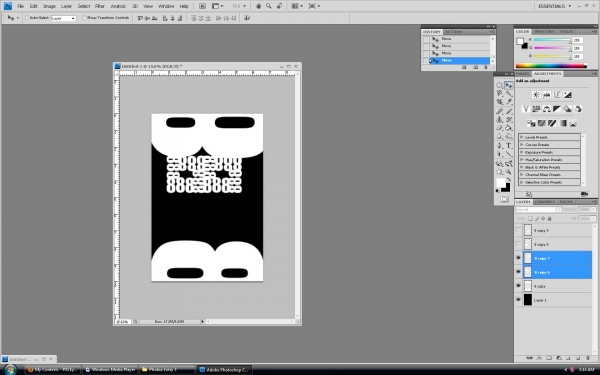
Task: Open the Auto-Select Layer dropdown
Action: point(64,18)
